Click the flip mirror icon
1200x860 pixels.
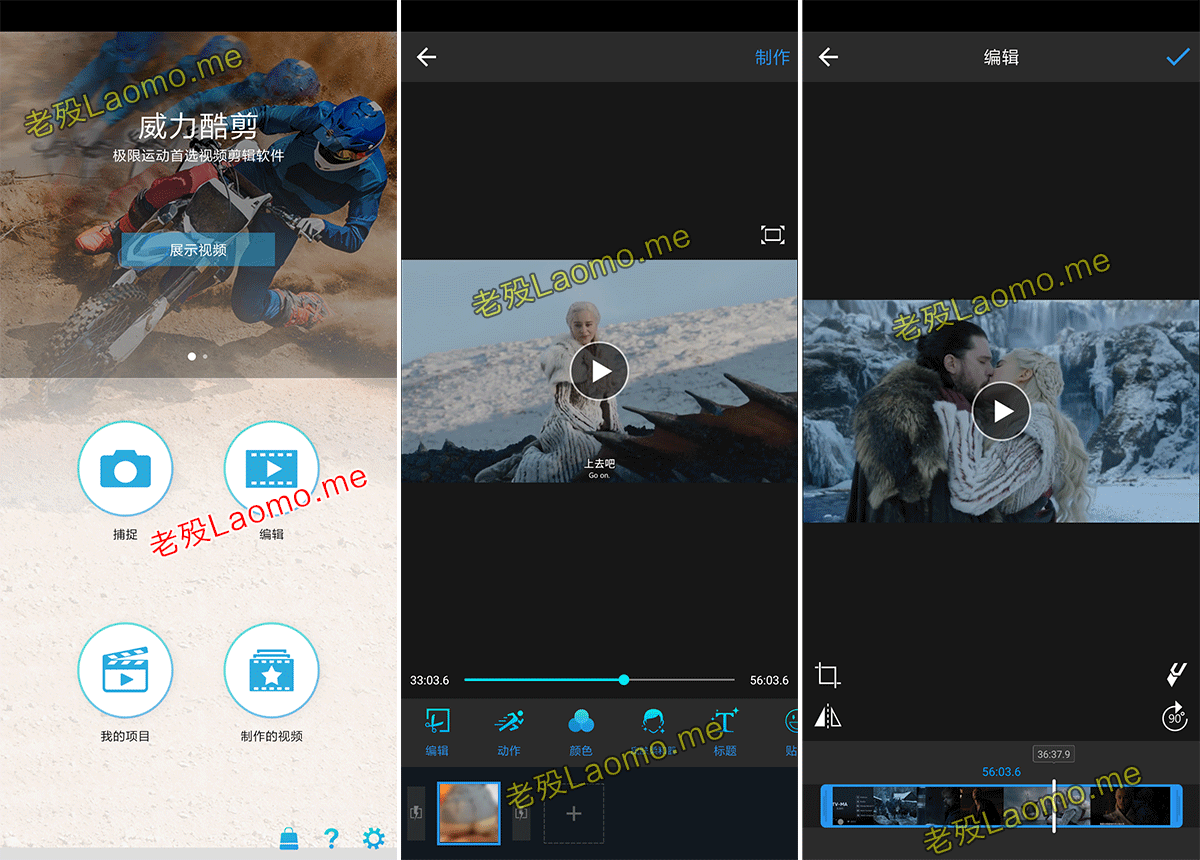[x=827, y=716]
